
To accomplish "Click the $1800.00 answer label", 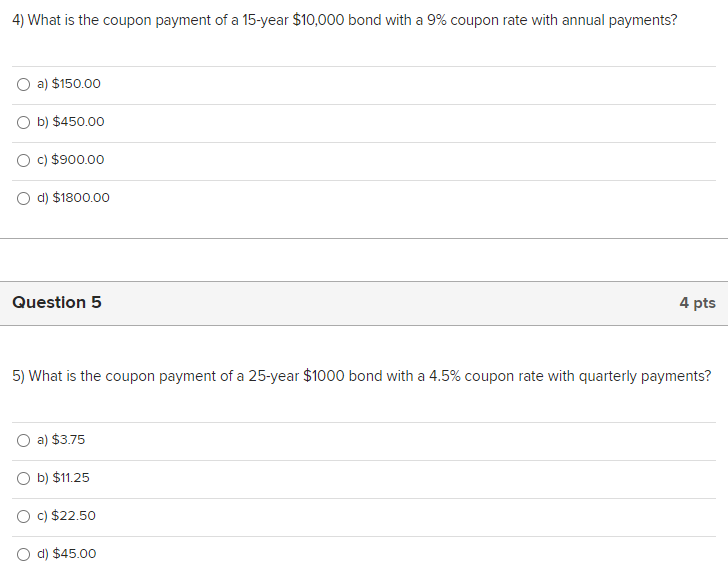I will coord(73,198).
